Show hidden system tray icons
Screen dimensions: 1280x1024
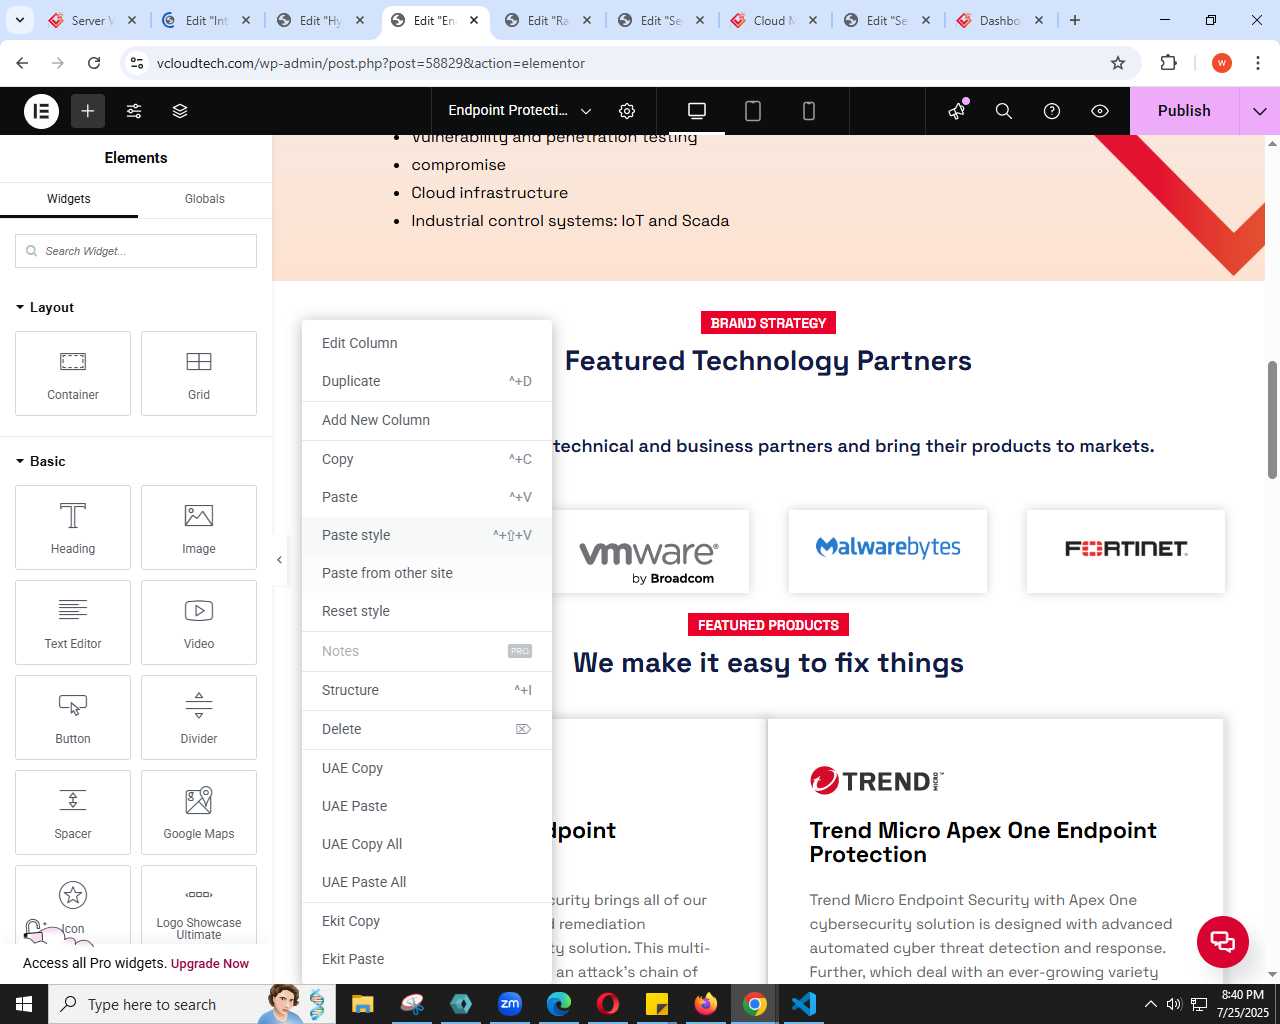tap(1150, 1004)
